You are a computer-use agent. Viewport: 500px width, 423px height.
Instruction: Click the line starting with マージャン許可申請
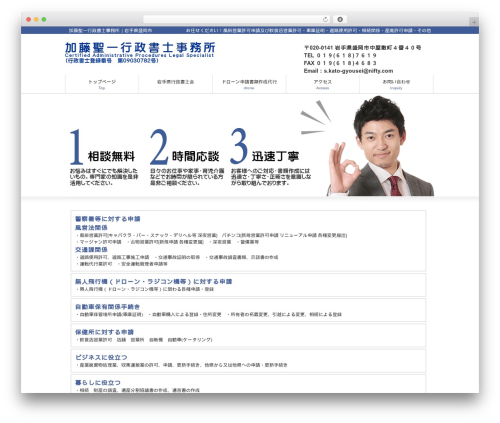coord(168,242)
